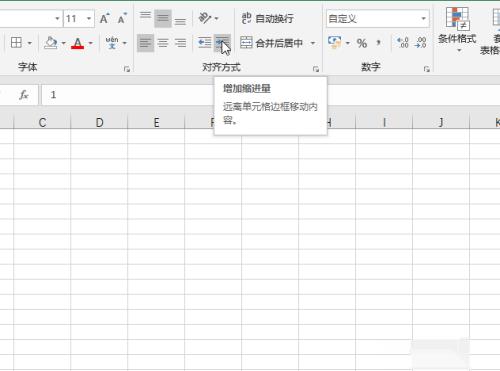500x371 pixels.
Task: Apply red font color with the A icon
Action: (78, 43)
